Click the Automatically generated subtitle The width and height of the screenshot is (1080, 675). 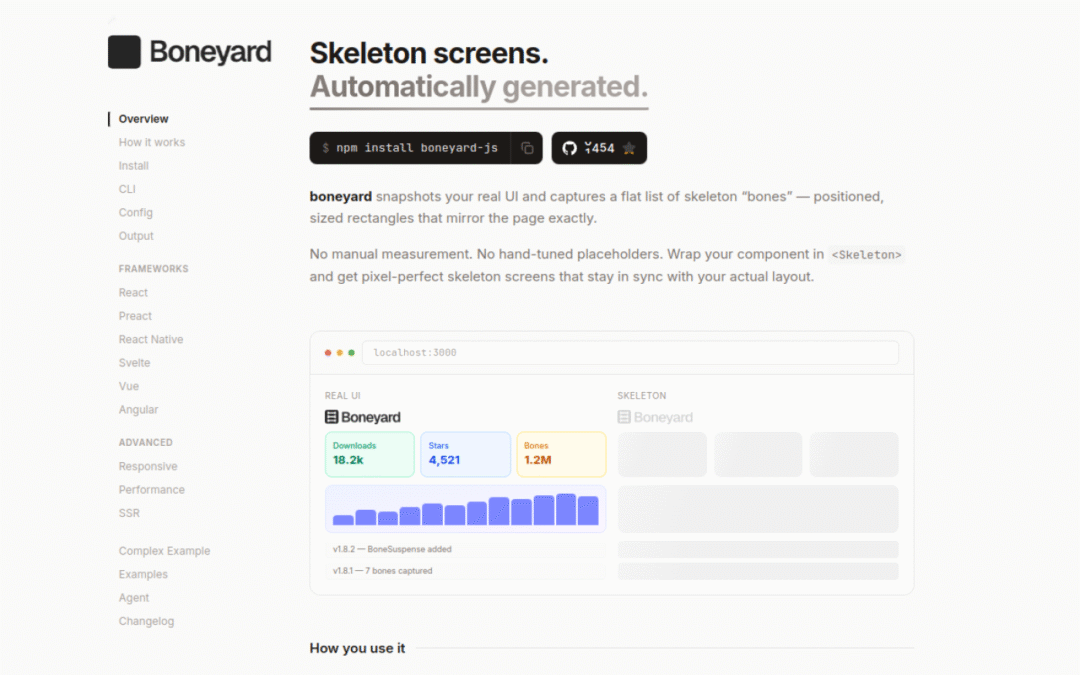[479, 87]
